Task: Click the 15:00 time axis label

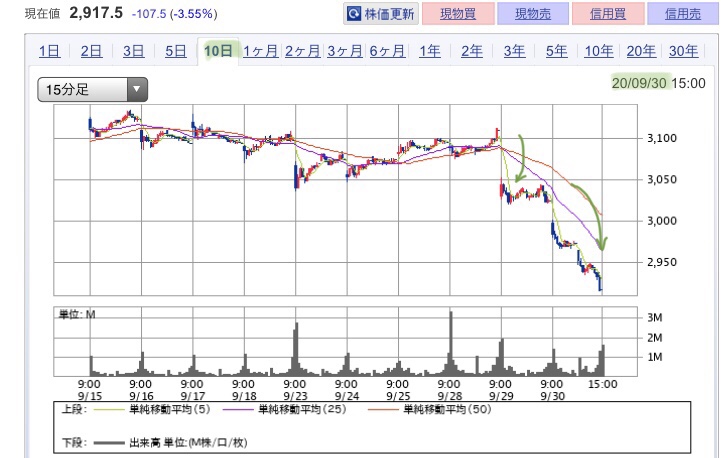Action: [603, 384]
